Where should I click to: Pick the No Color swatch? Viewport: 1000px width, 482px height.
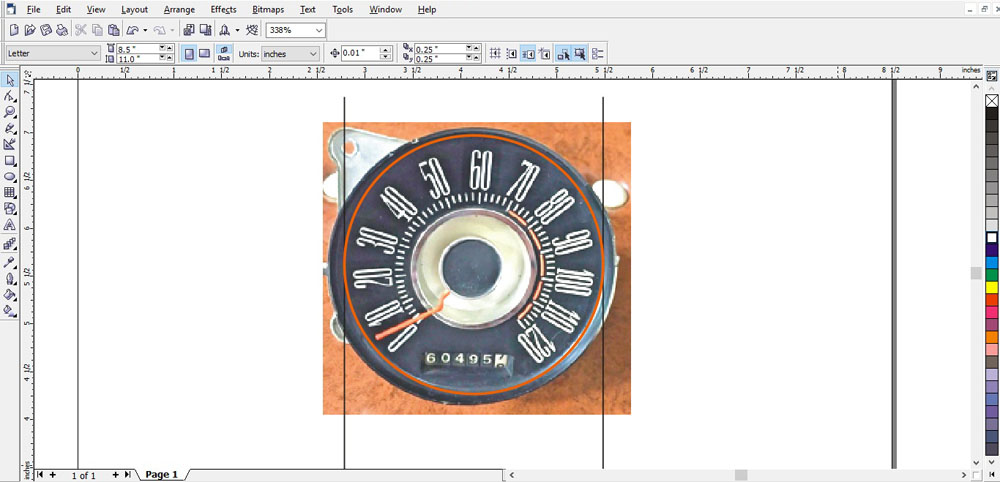tap(992, 101)
